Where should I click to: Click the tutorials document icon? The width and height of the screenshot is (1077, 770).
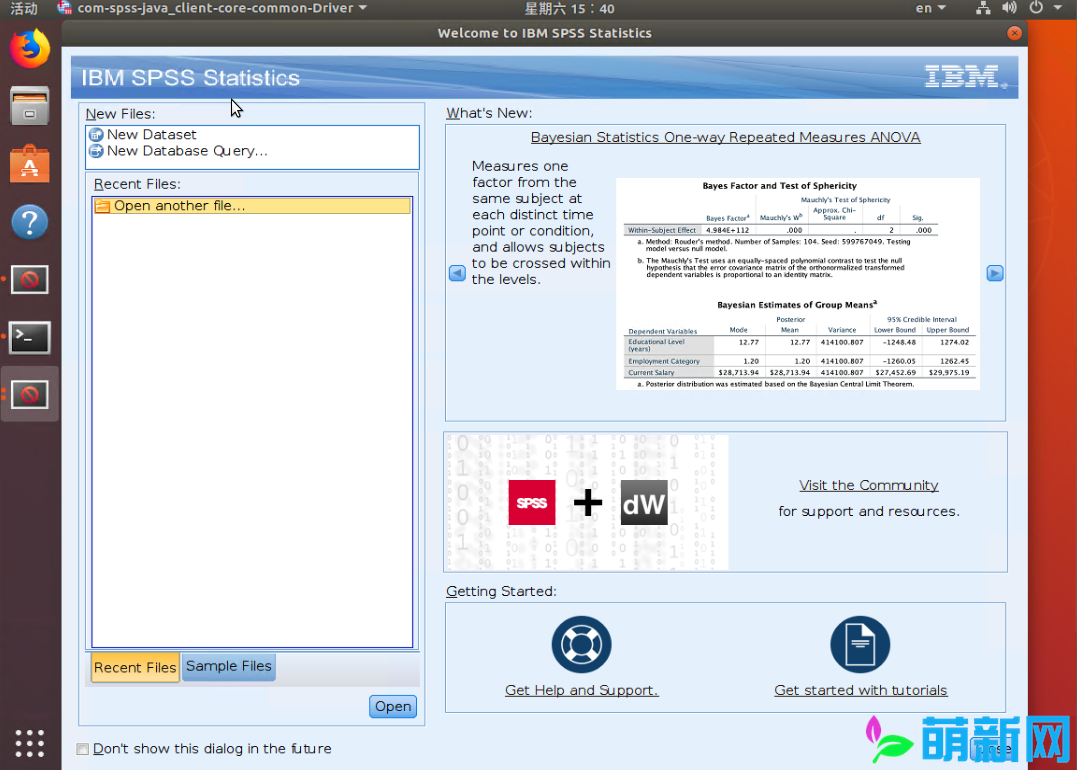(x=860, y=644)
